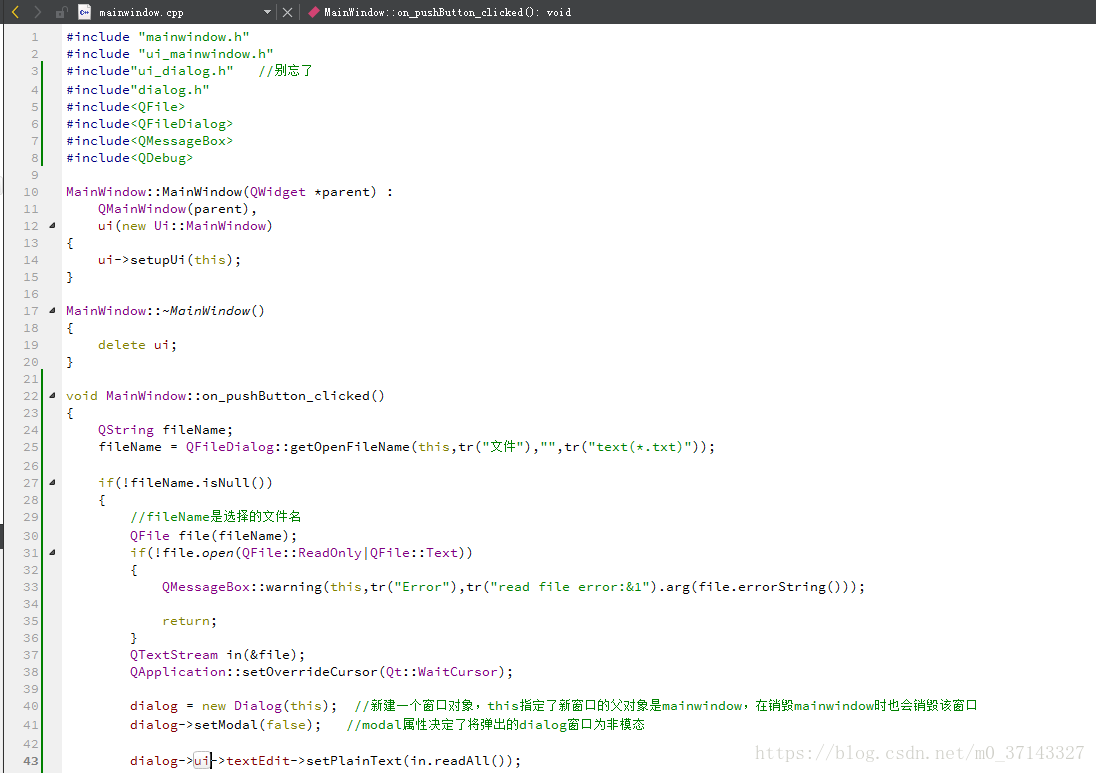Click QMainWindow(parent) on line 11
1096x773 pixels.
click(174, 208)
